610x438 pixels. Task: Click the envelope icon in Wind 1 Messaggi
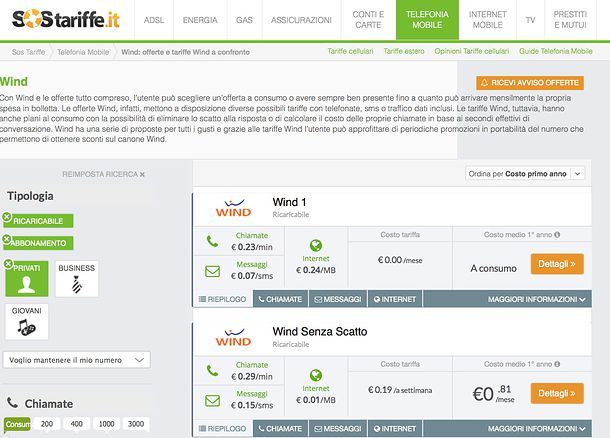click(x=212, y=271)
